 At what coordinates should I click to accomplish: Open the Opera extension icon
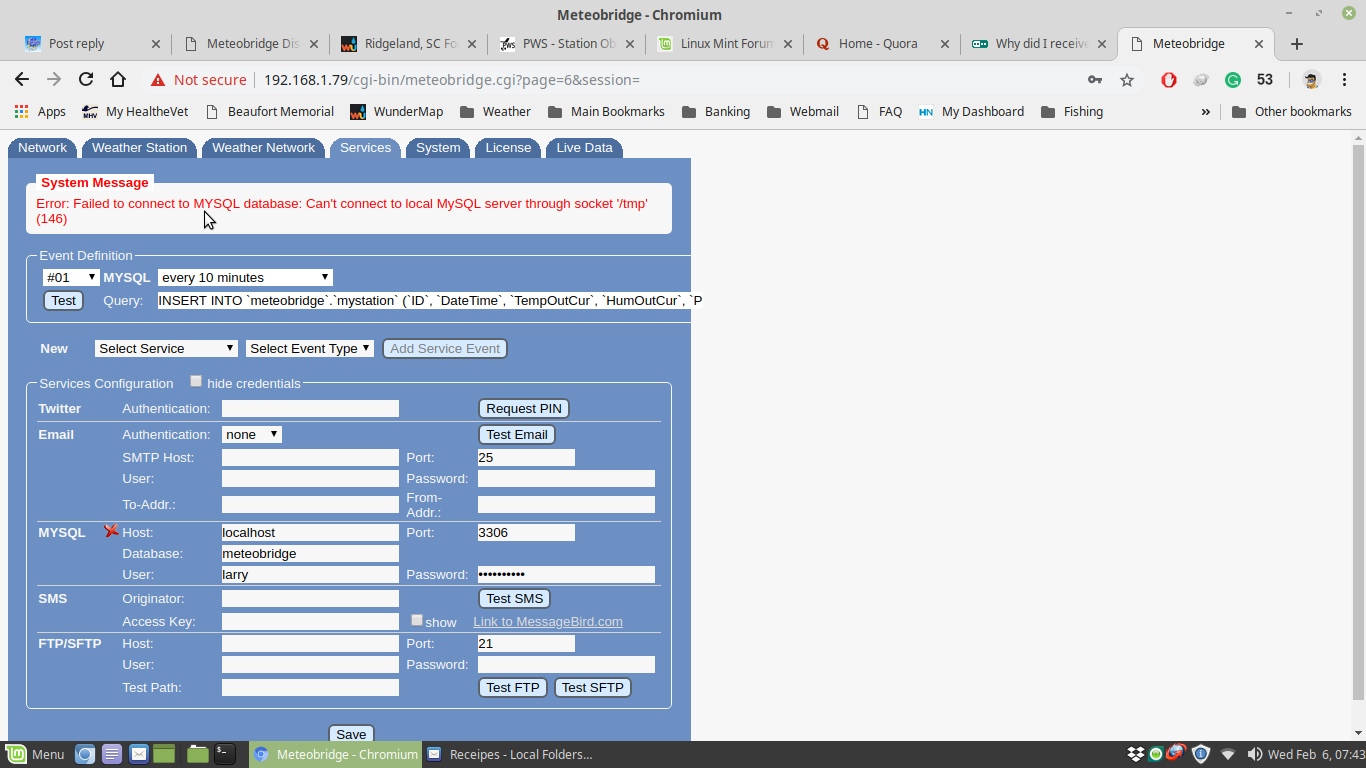[1168, 80]
